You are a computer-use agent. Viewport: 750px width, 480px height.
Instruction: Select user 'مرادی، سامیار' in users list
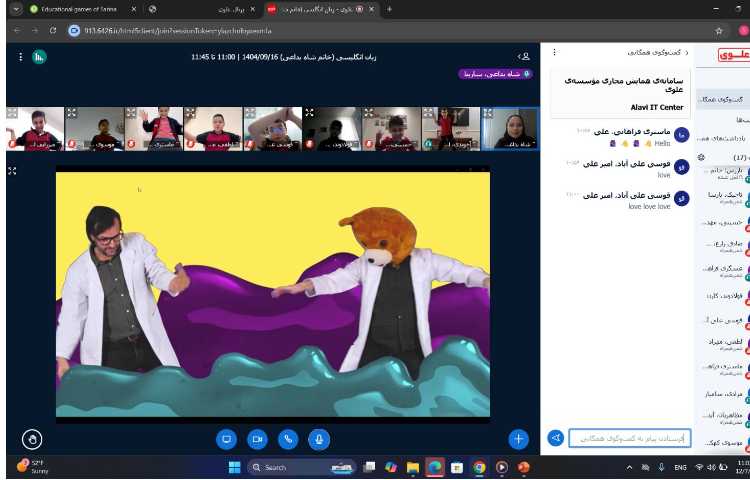[725, 393]
